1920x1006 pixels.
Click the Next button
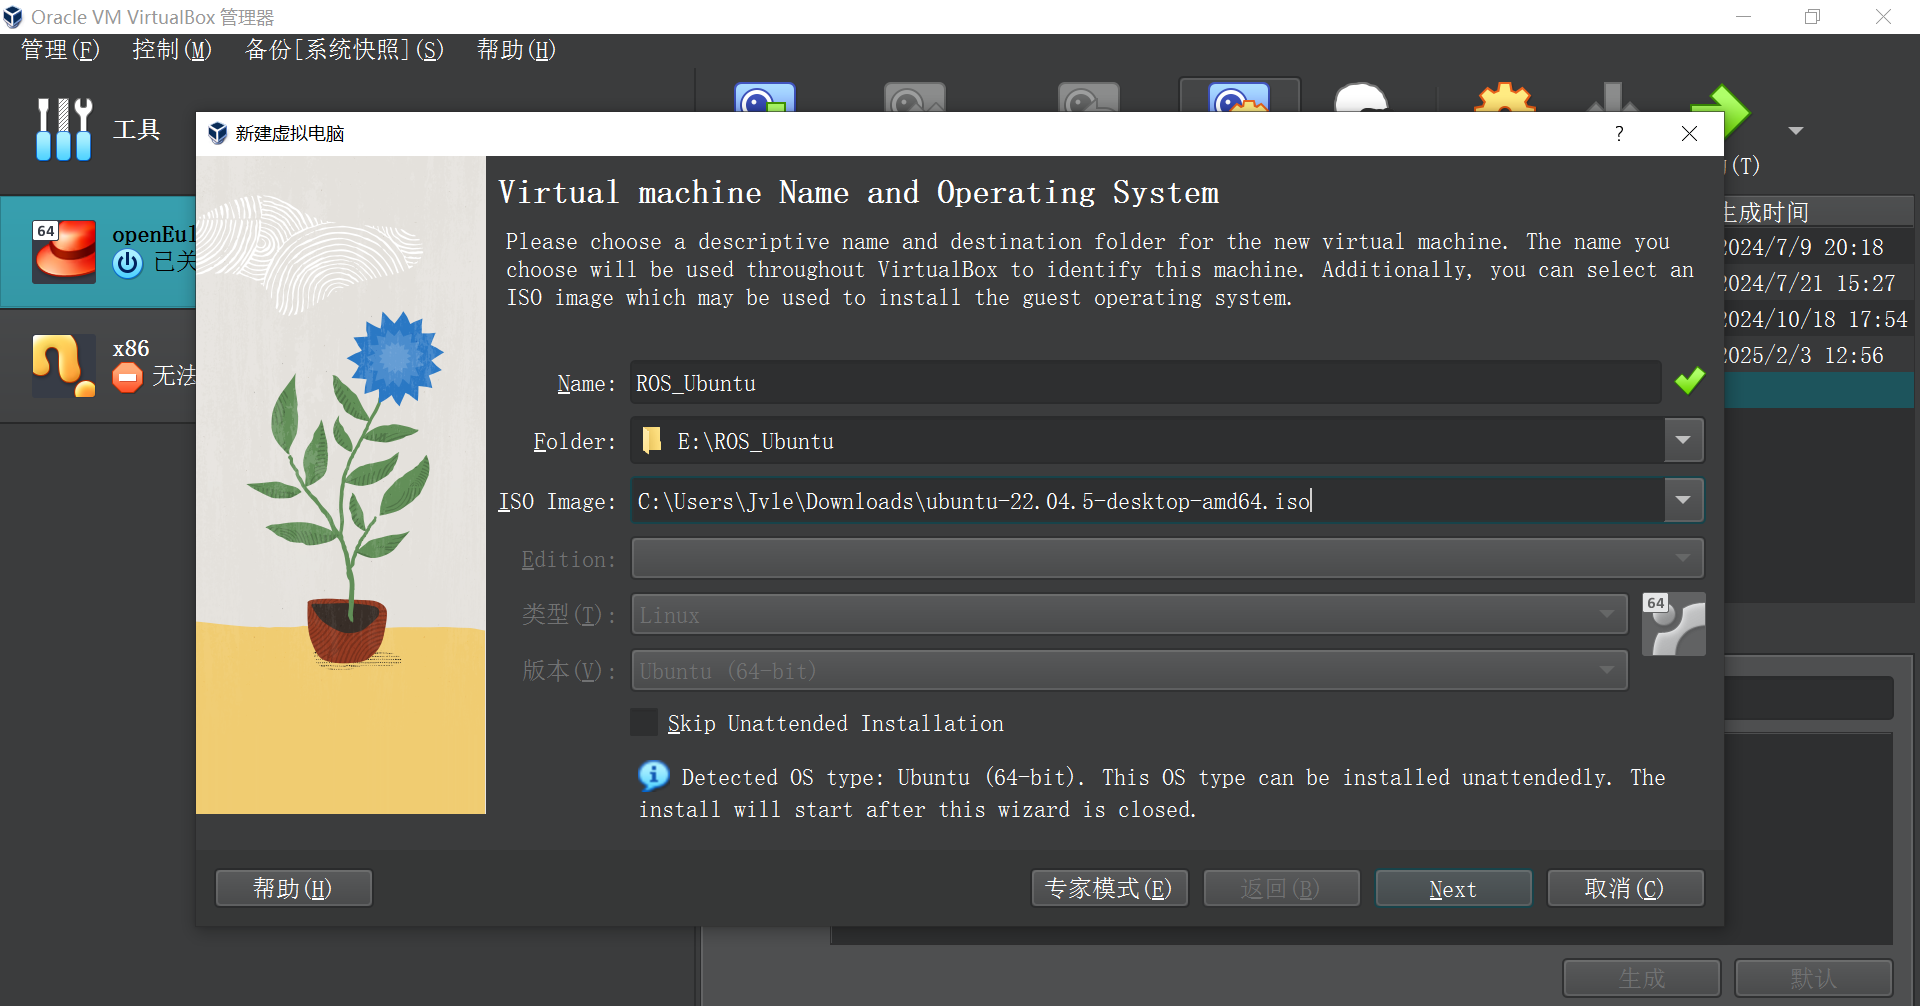click(x=1452, y=889)
